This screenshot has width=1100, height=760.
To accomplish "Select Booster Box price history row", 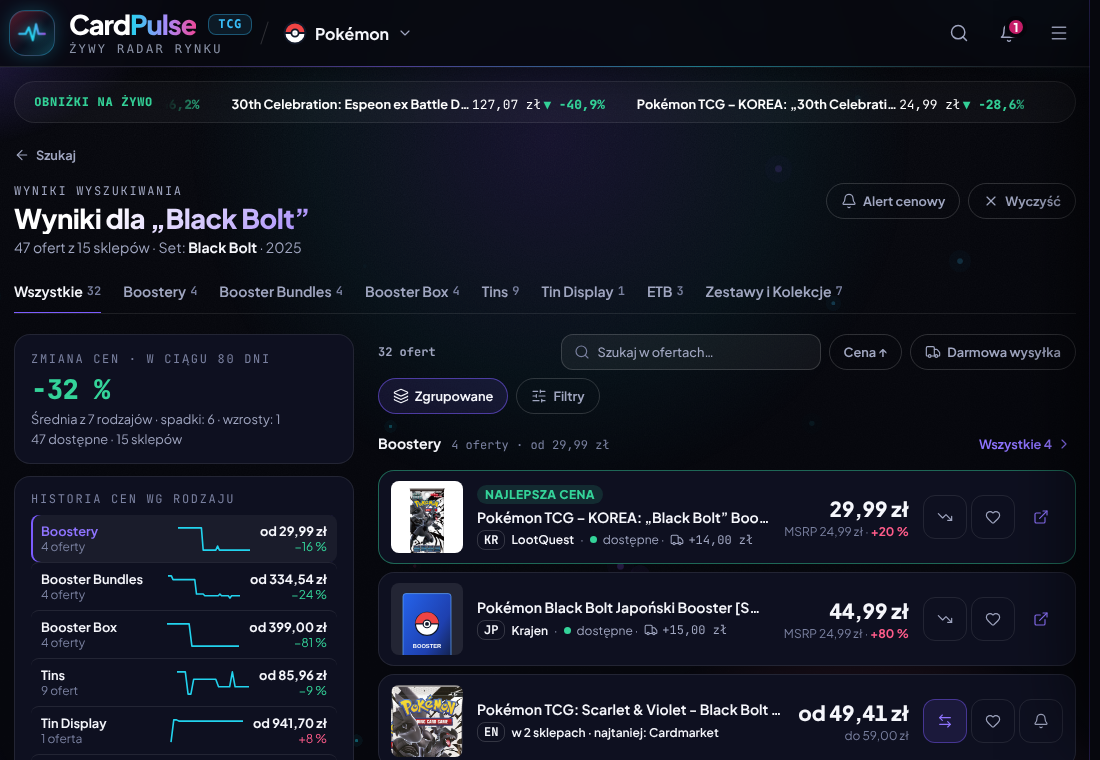I will point(184,634).
